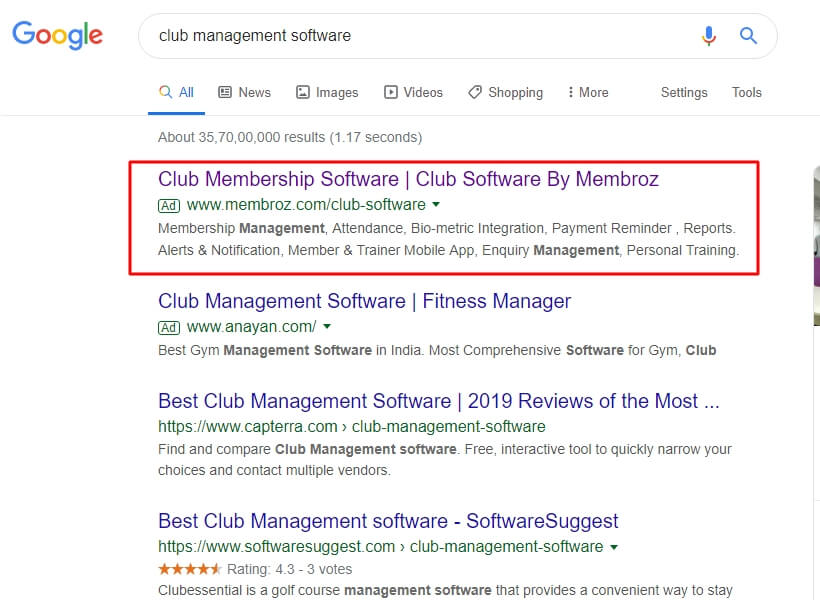Open Best Club Management Software 2019 Reviews link
This screenshot has height=600, width=820.
pyautogui.click(x=438, y=401)
